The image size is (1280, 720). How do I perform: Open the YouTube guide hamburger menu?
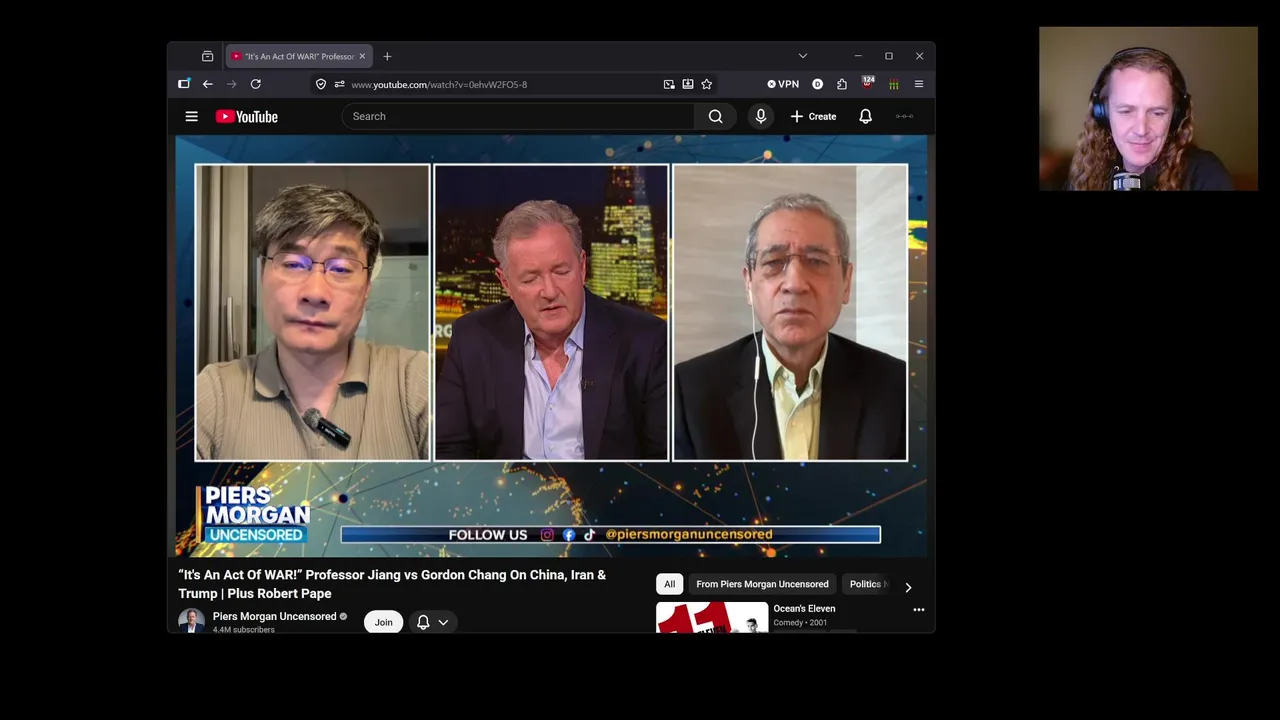pos(191,116)
